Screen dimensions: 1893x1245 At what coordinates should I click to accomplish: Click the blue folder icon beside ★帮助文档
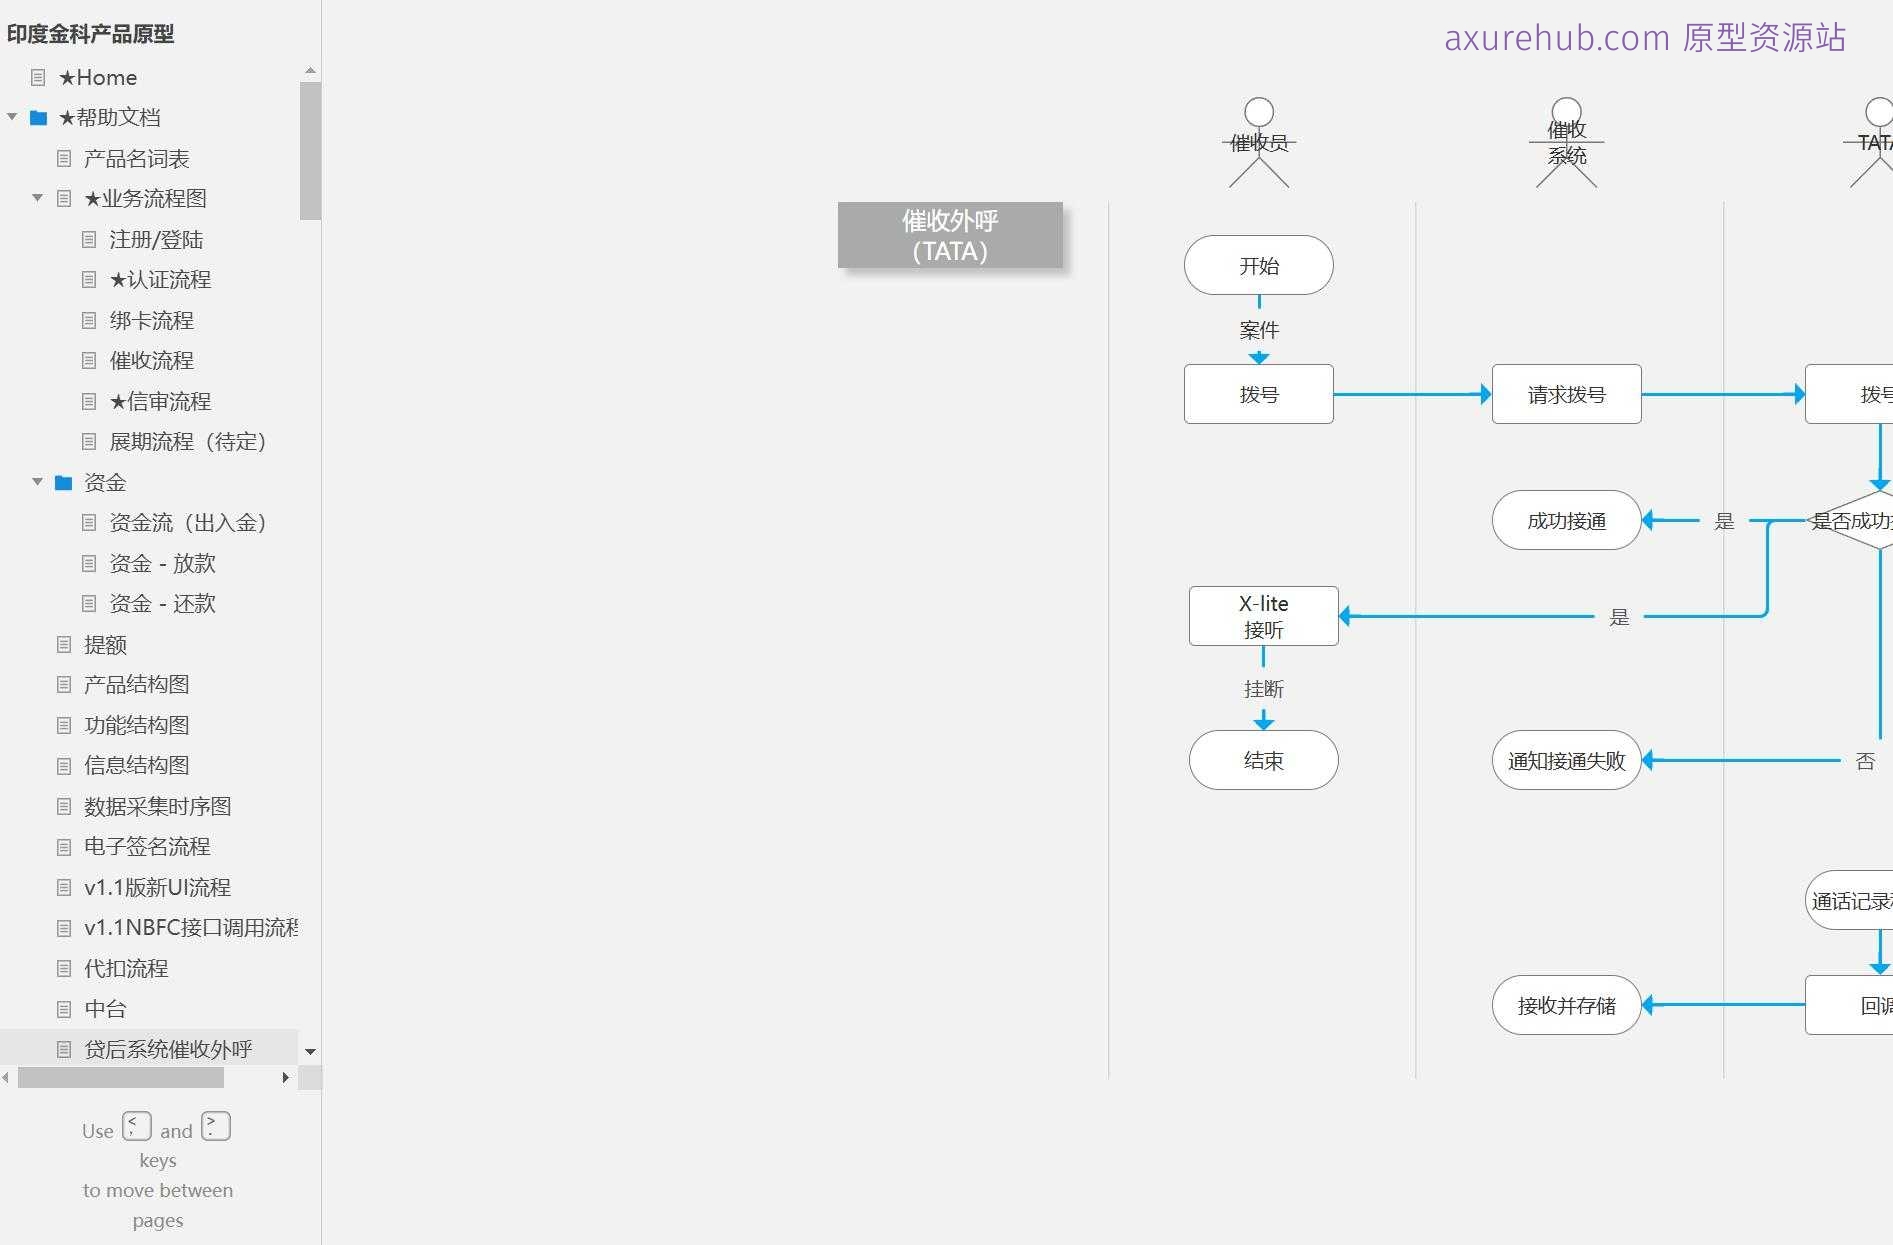click(39, 118)
